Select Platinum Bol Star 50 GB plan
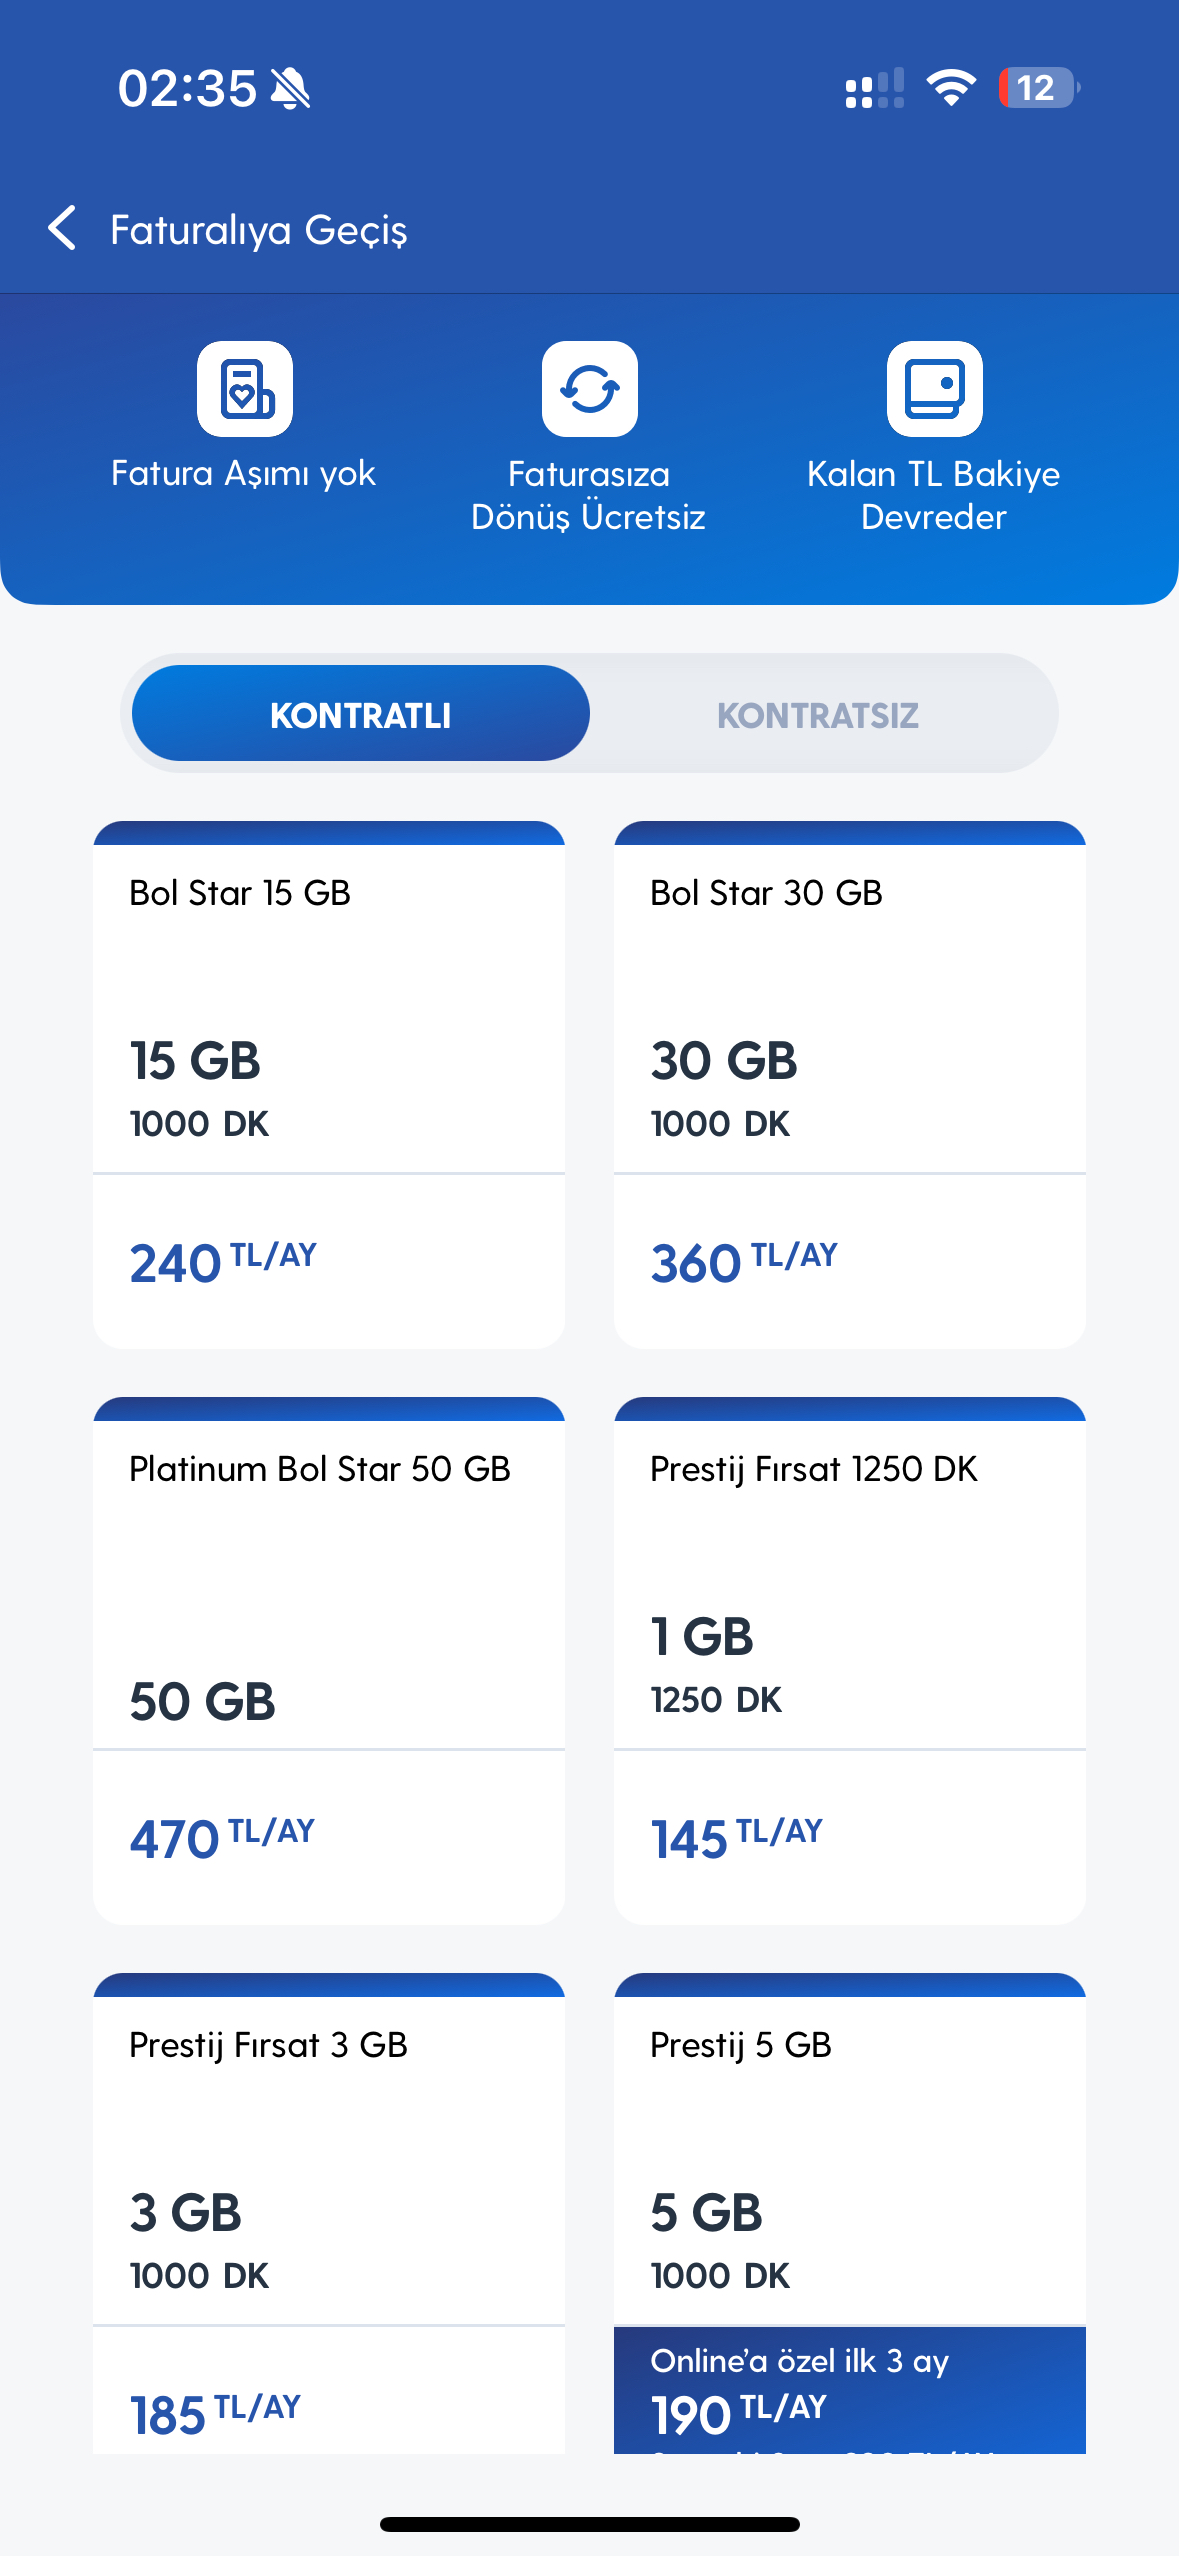The width and height of the screenshot is (1179, 2556). [329, 1661]
